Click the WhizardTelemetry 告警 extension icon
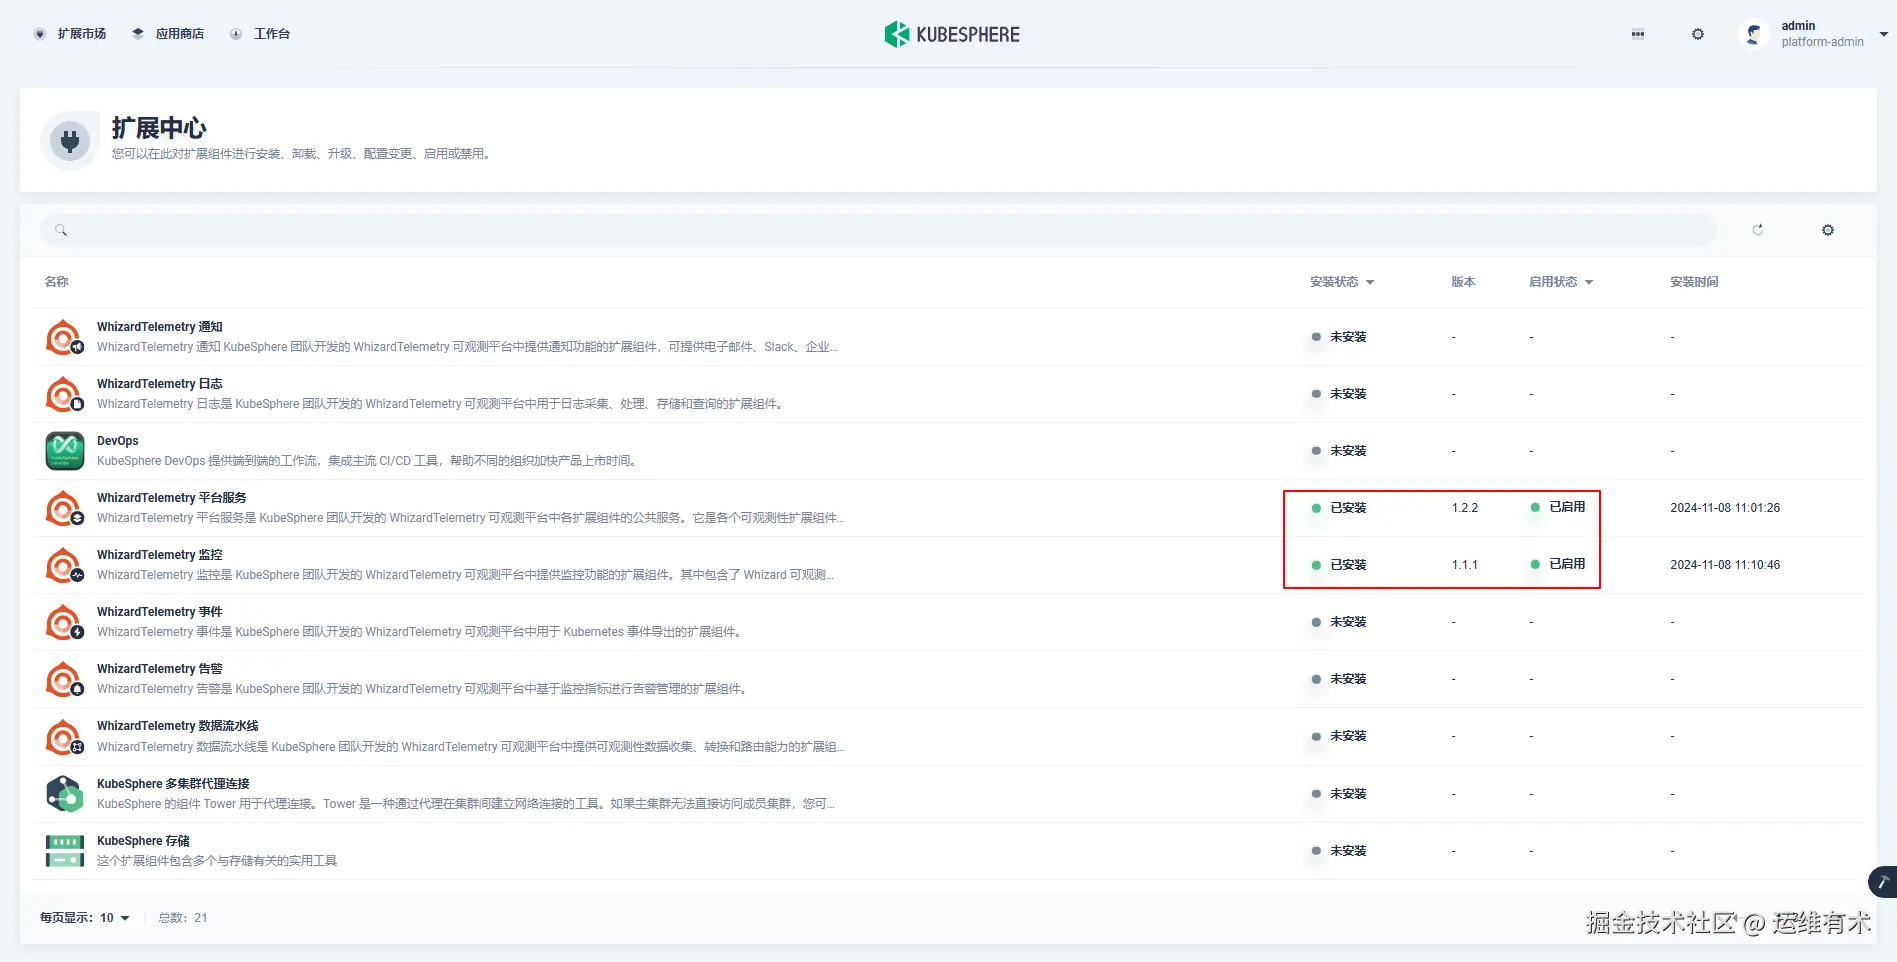This screenshot has width=1897, height=962. [x=65, y=679]
